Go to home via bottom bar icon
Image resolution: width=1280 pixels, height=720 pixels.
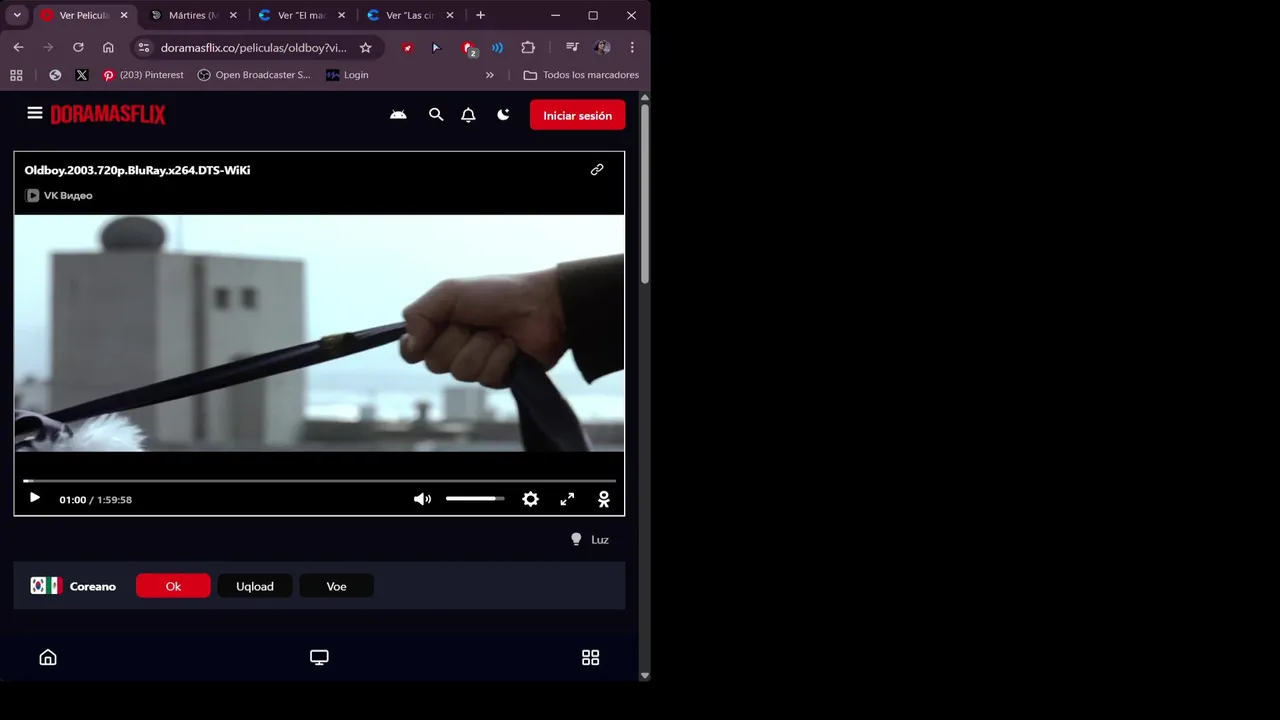[48, 657]
